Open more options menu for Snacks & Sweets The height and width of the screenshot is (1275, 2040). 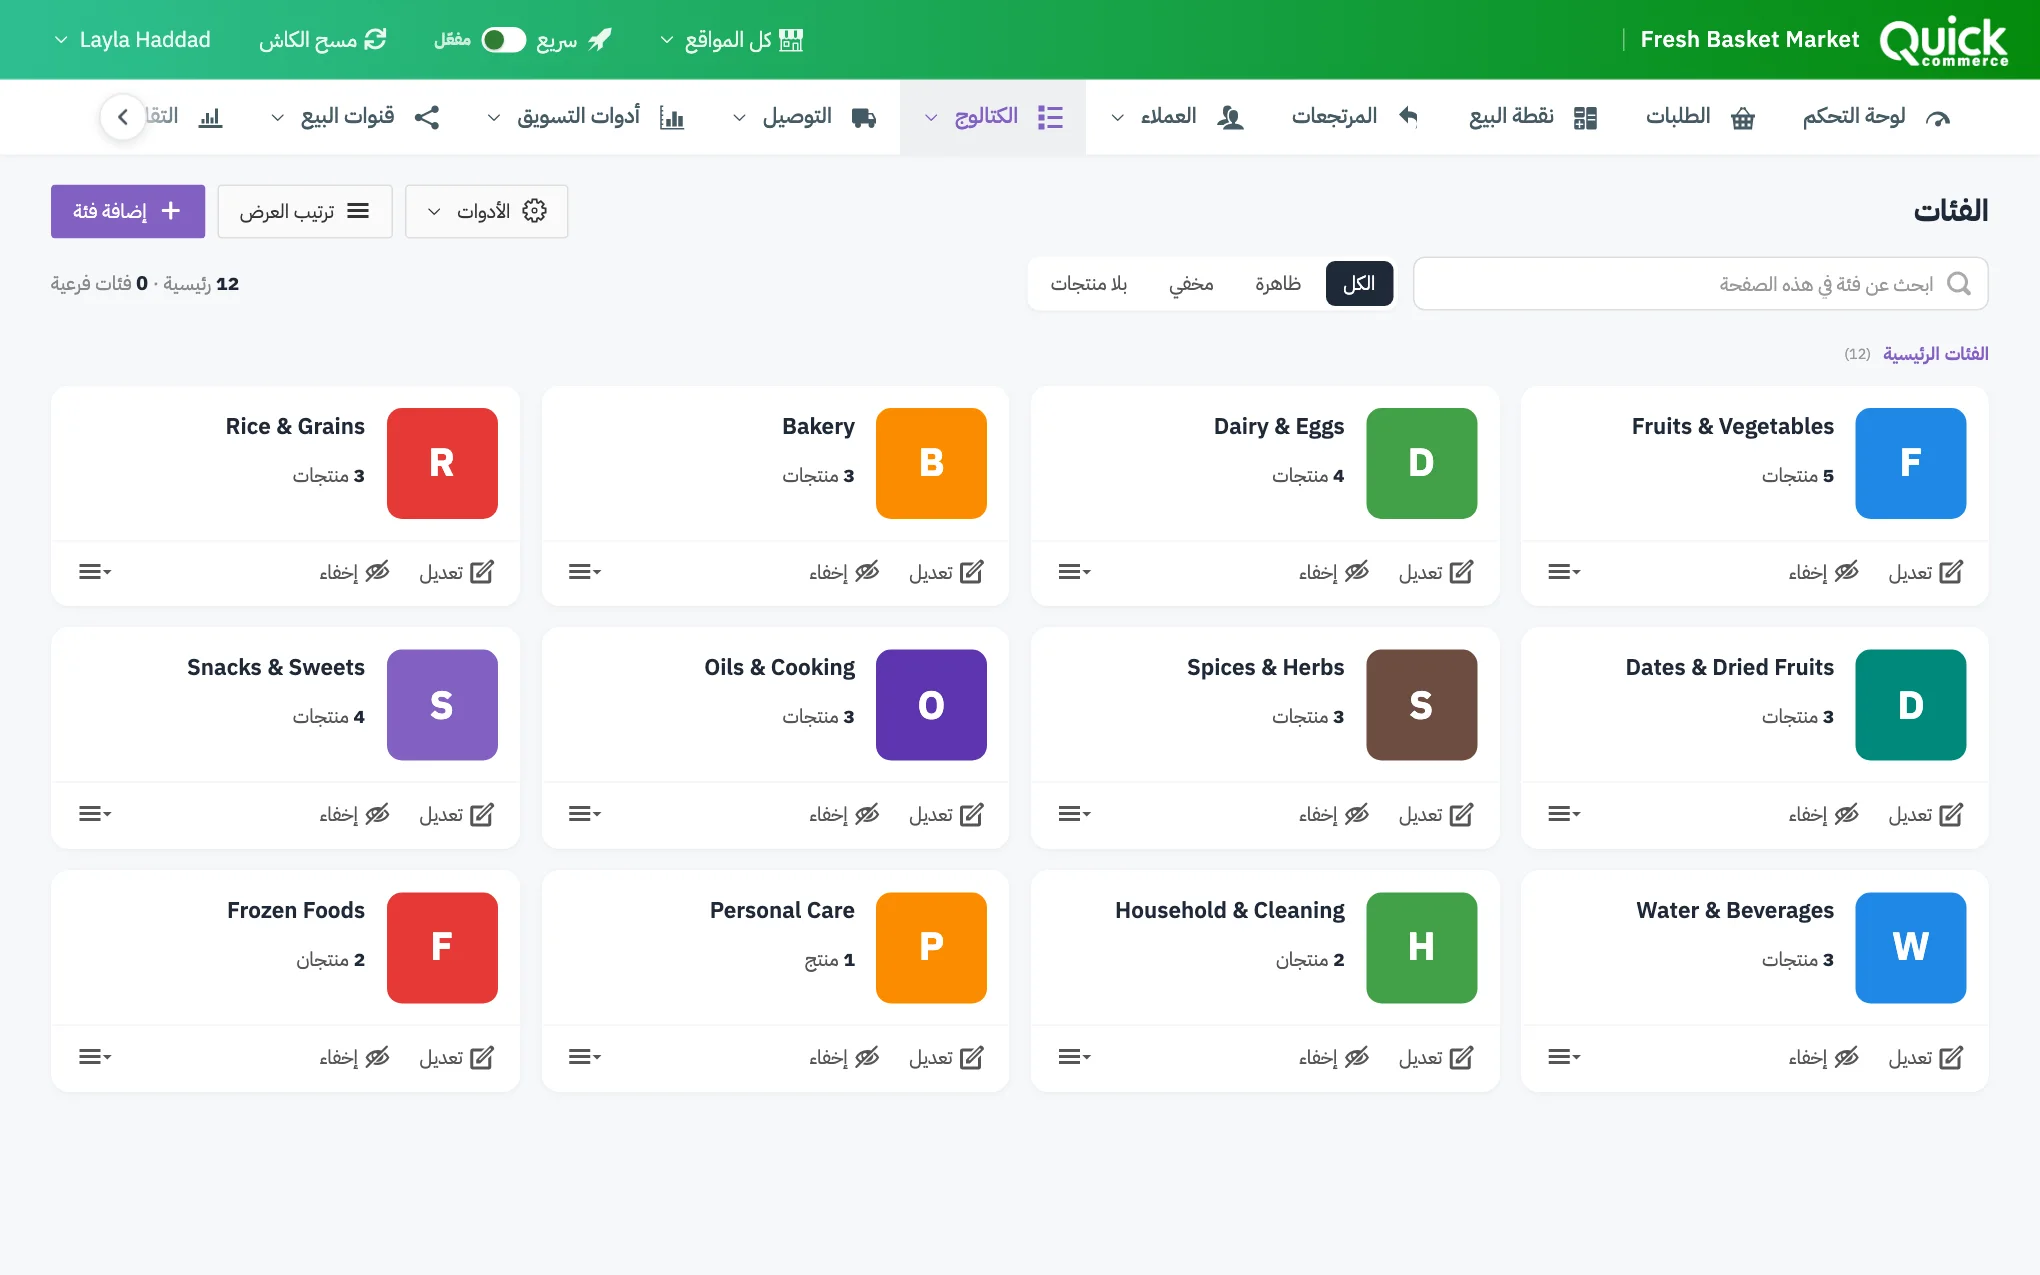[x=95, y=815]
